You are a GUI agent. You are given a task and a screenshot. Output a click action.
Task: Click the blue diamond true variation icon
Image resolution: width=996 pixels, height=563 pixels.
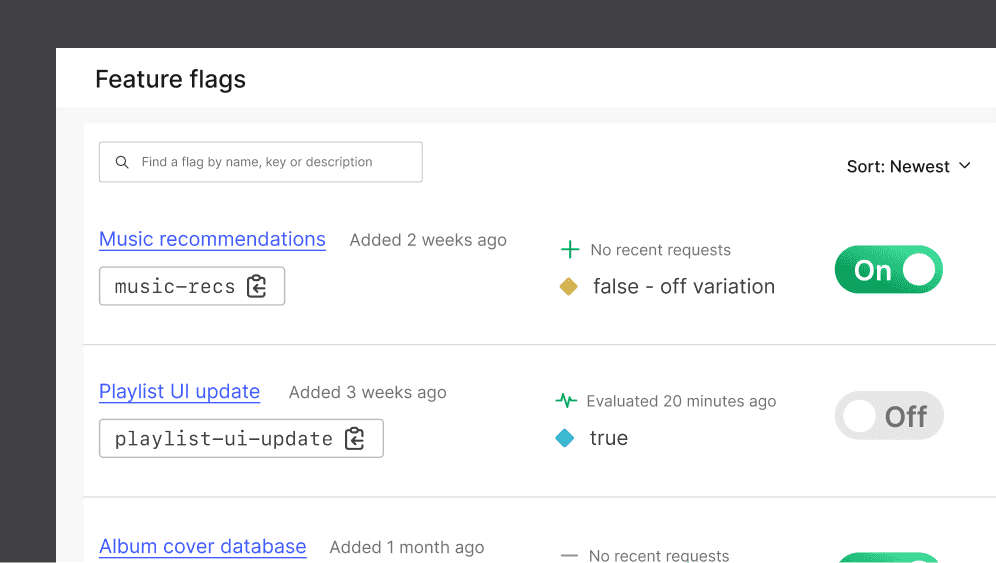pos(565,438)
